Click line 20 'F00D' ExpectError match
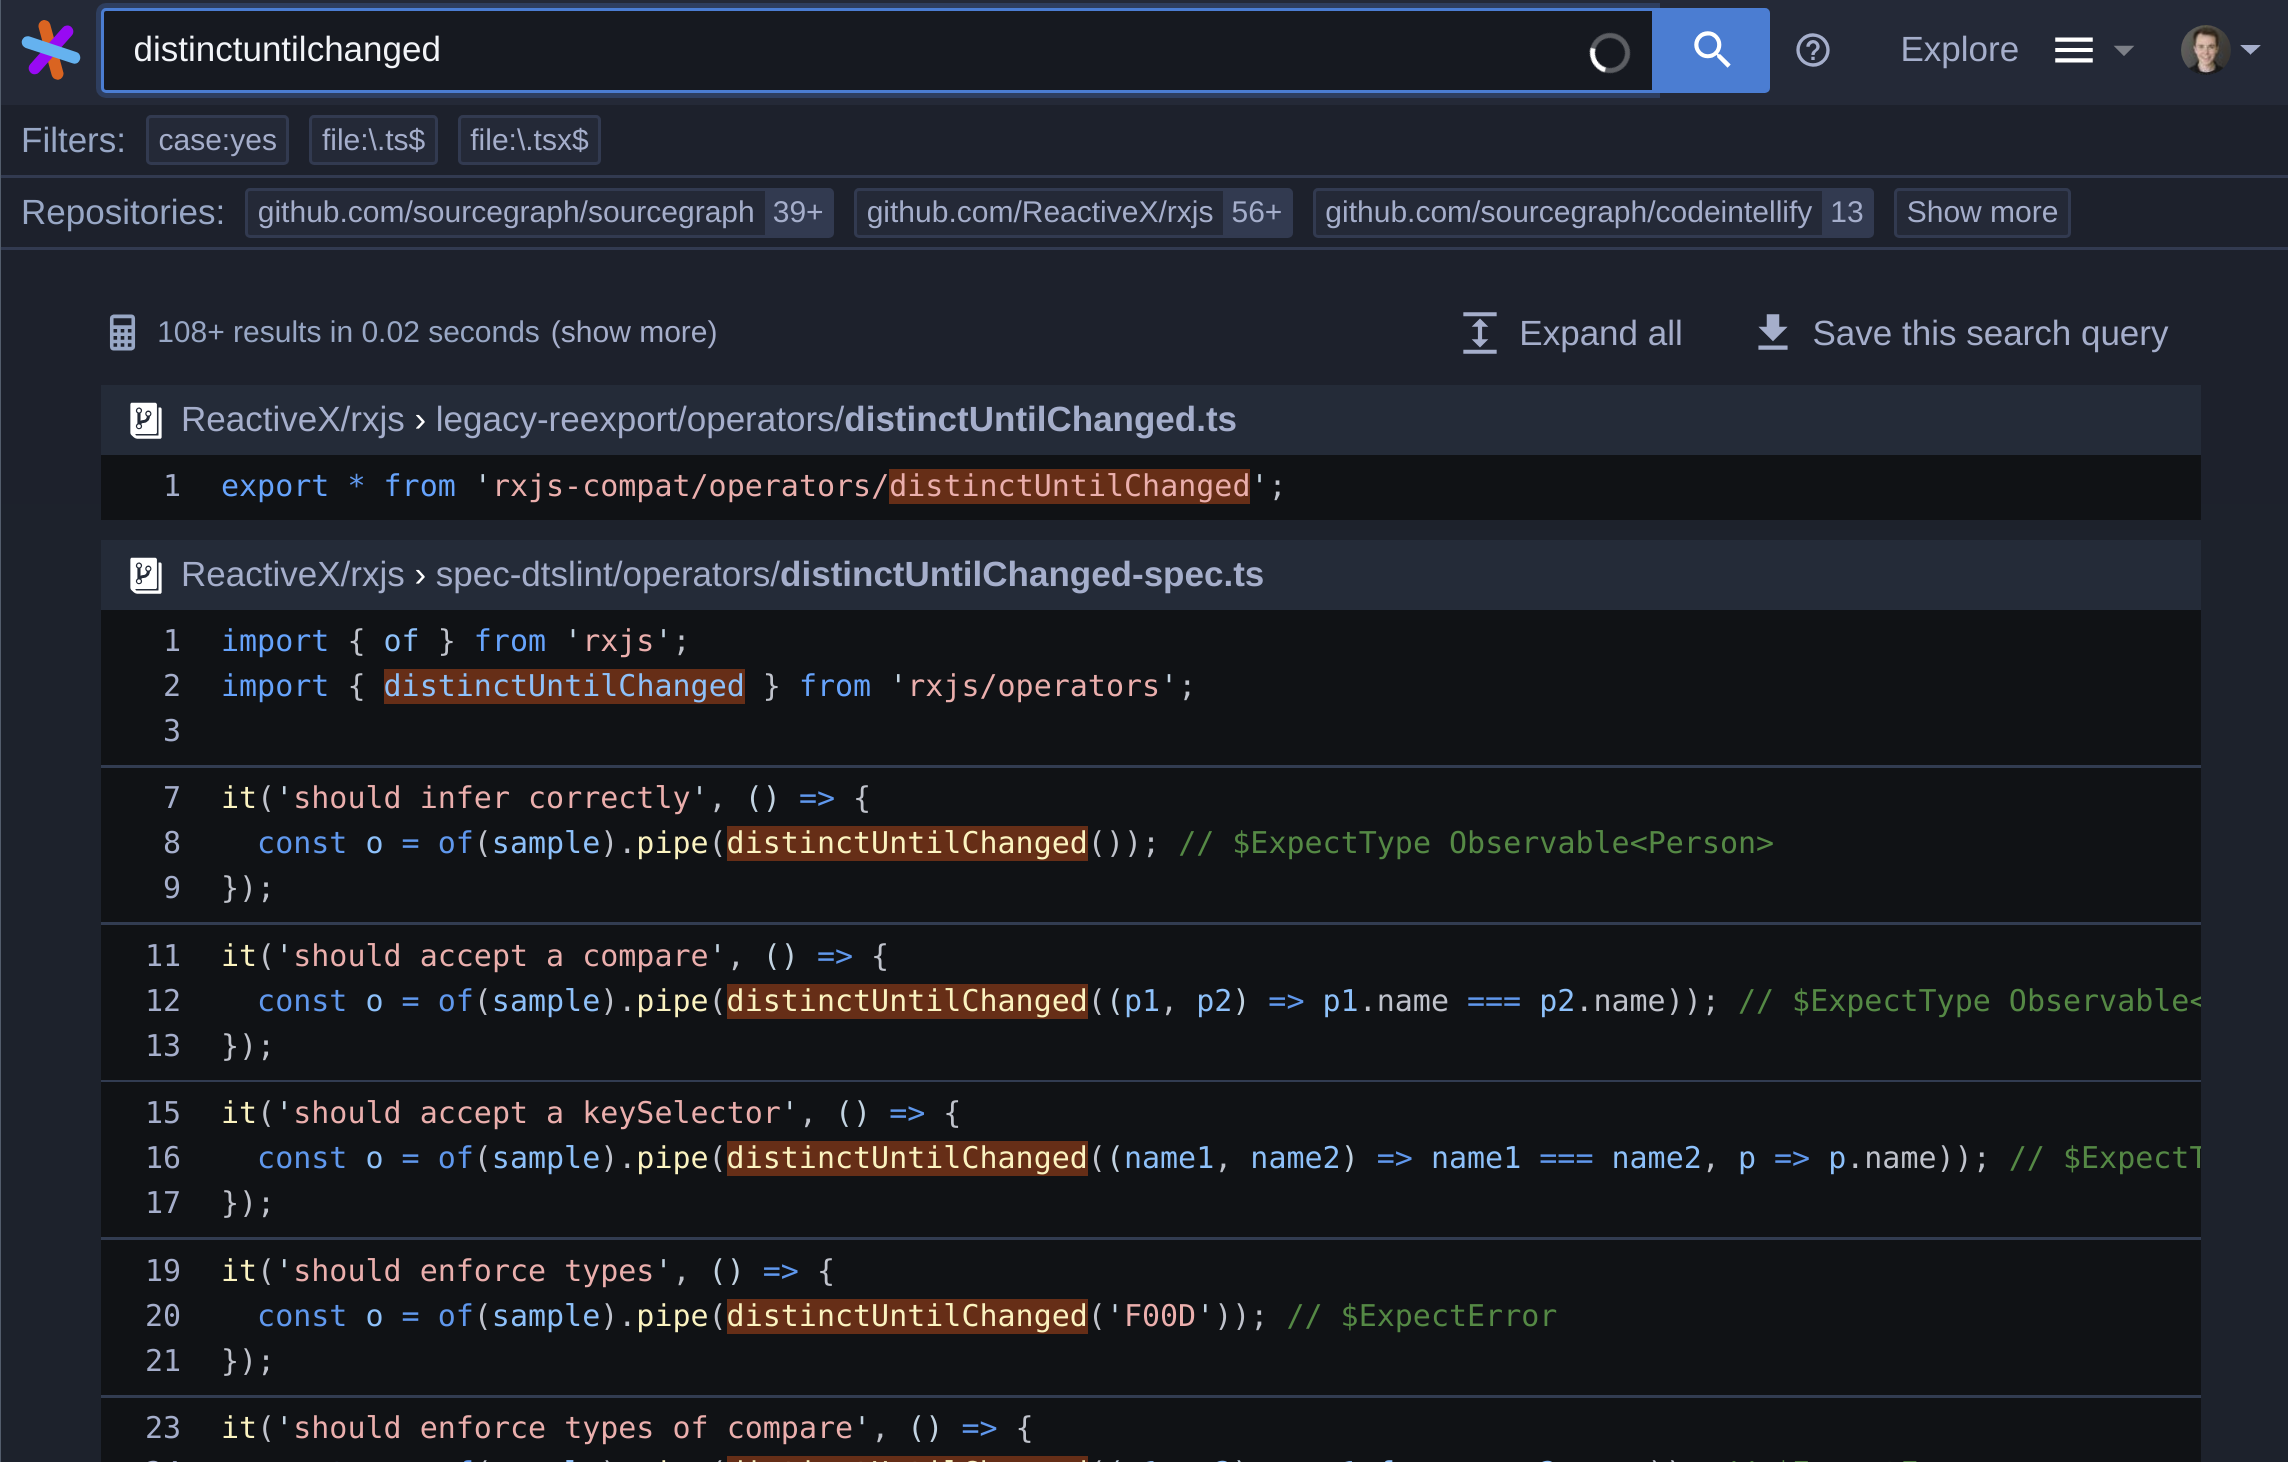 [906, 1317]
